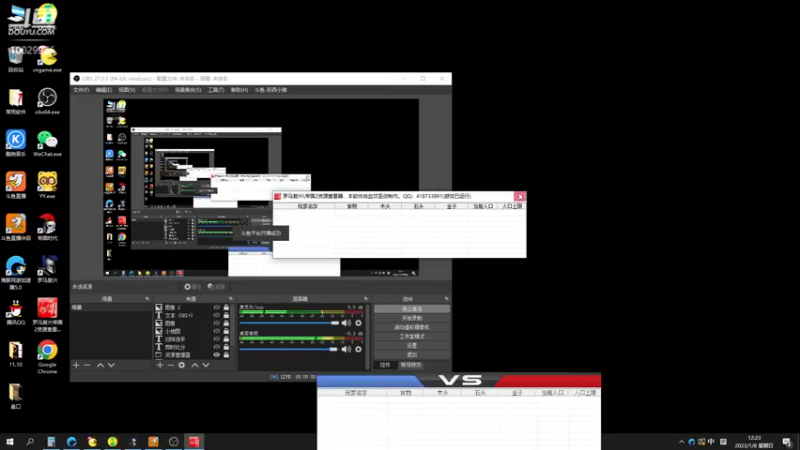
Task: Toggle visibility of 即时比分 source
Action: pyautogui.click(x=217, y=347)
